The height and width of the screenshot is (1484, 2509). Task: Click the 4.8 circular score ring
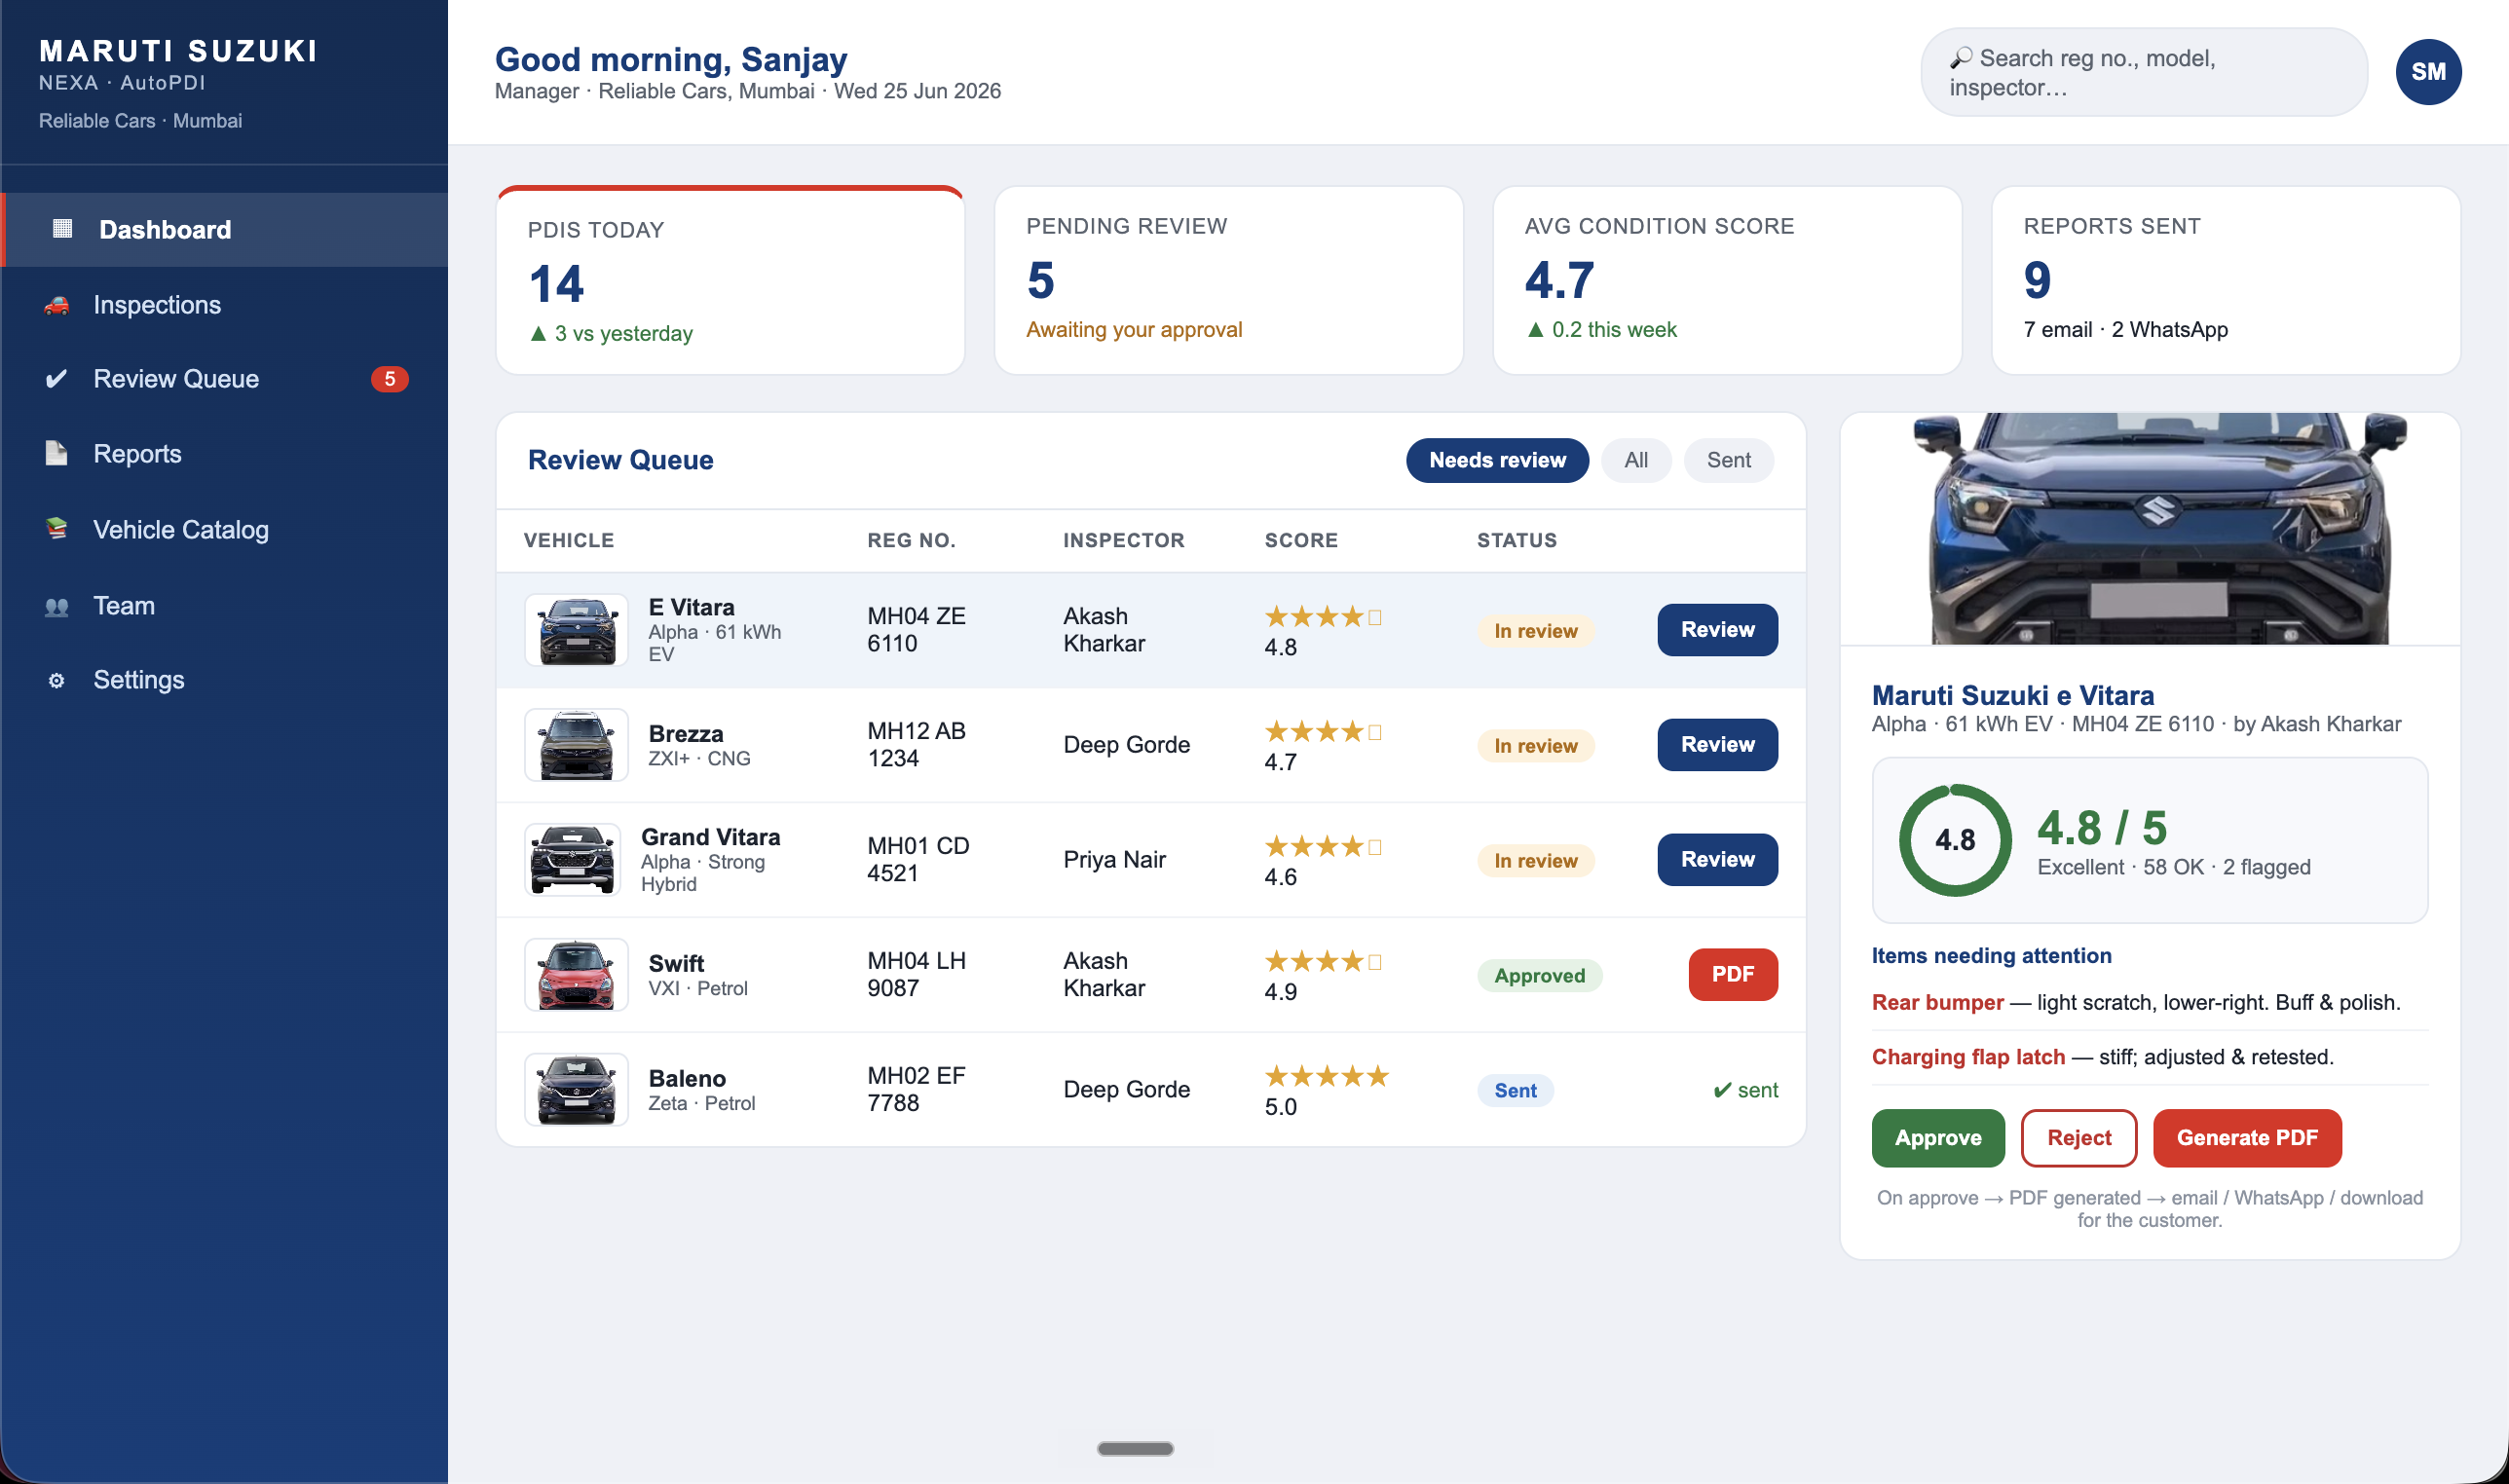pos(1955,840)
